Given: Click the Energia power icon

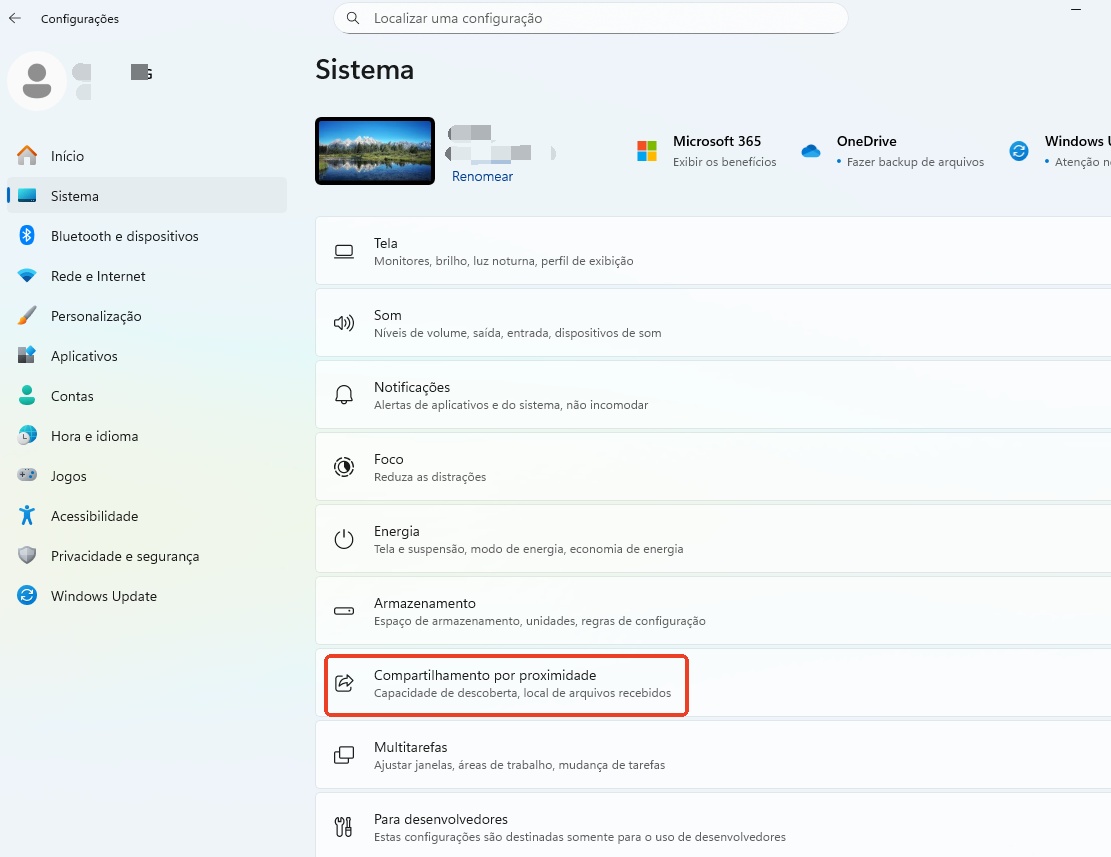Looking at the screenshot, I should pos(344,538).
